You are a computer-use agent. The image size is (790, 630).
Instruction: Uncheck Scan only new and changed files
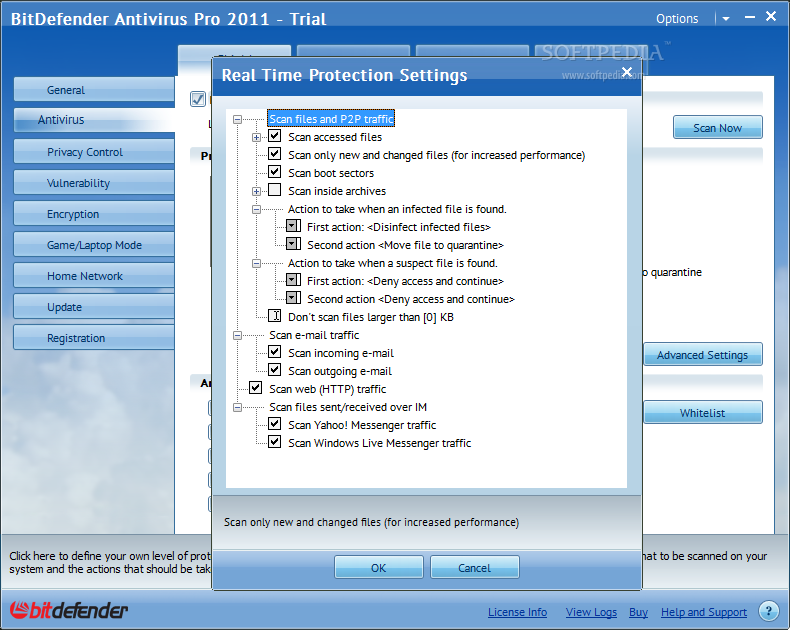point(275,154)
